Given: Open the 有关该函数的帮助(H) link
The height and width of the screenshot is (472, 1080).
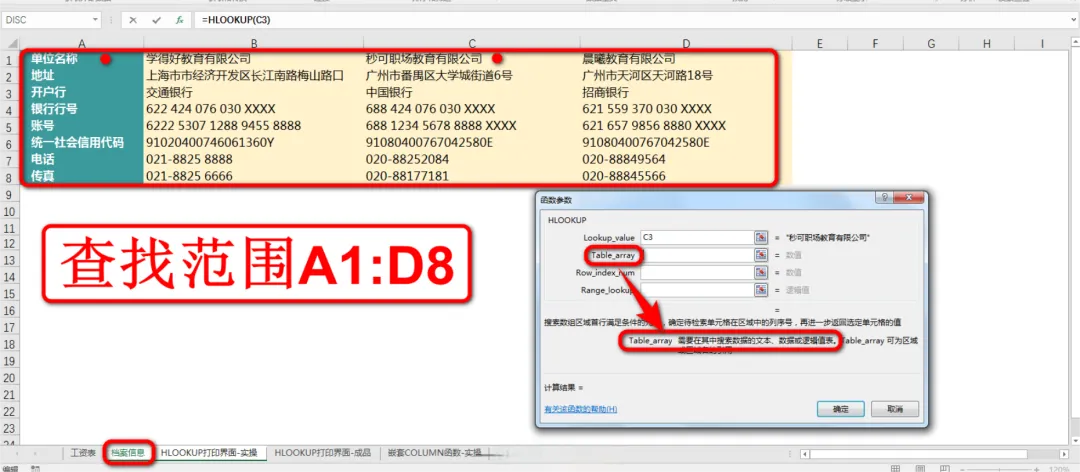Looking at the screenshot, I should pyautogui.click(x=581, y=409).
